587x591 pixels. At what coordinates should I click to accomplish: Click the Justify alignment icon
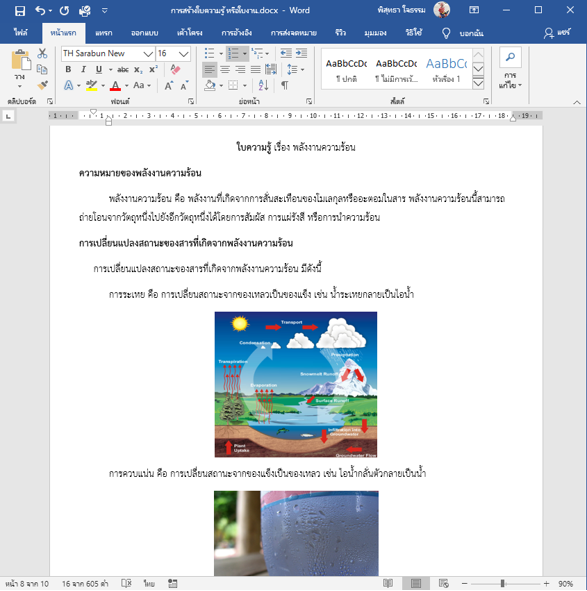255,69
